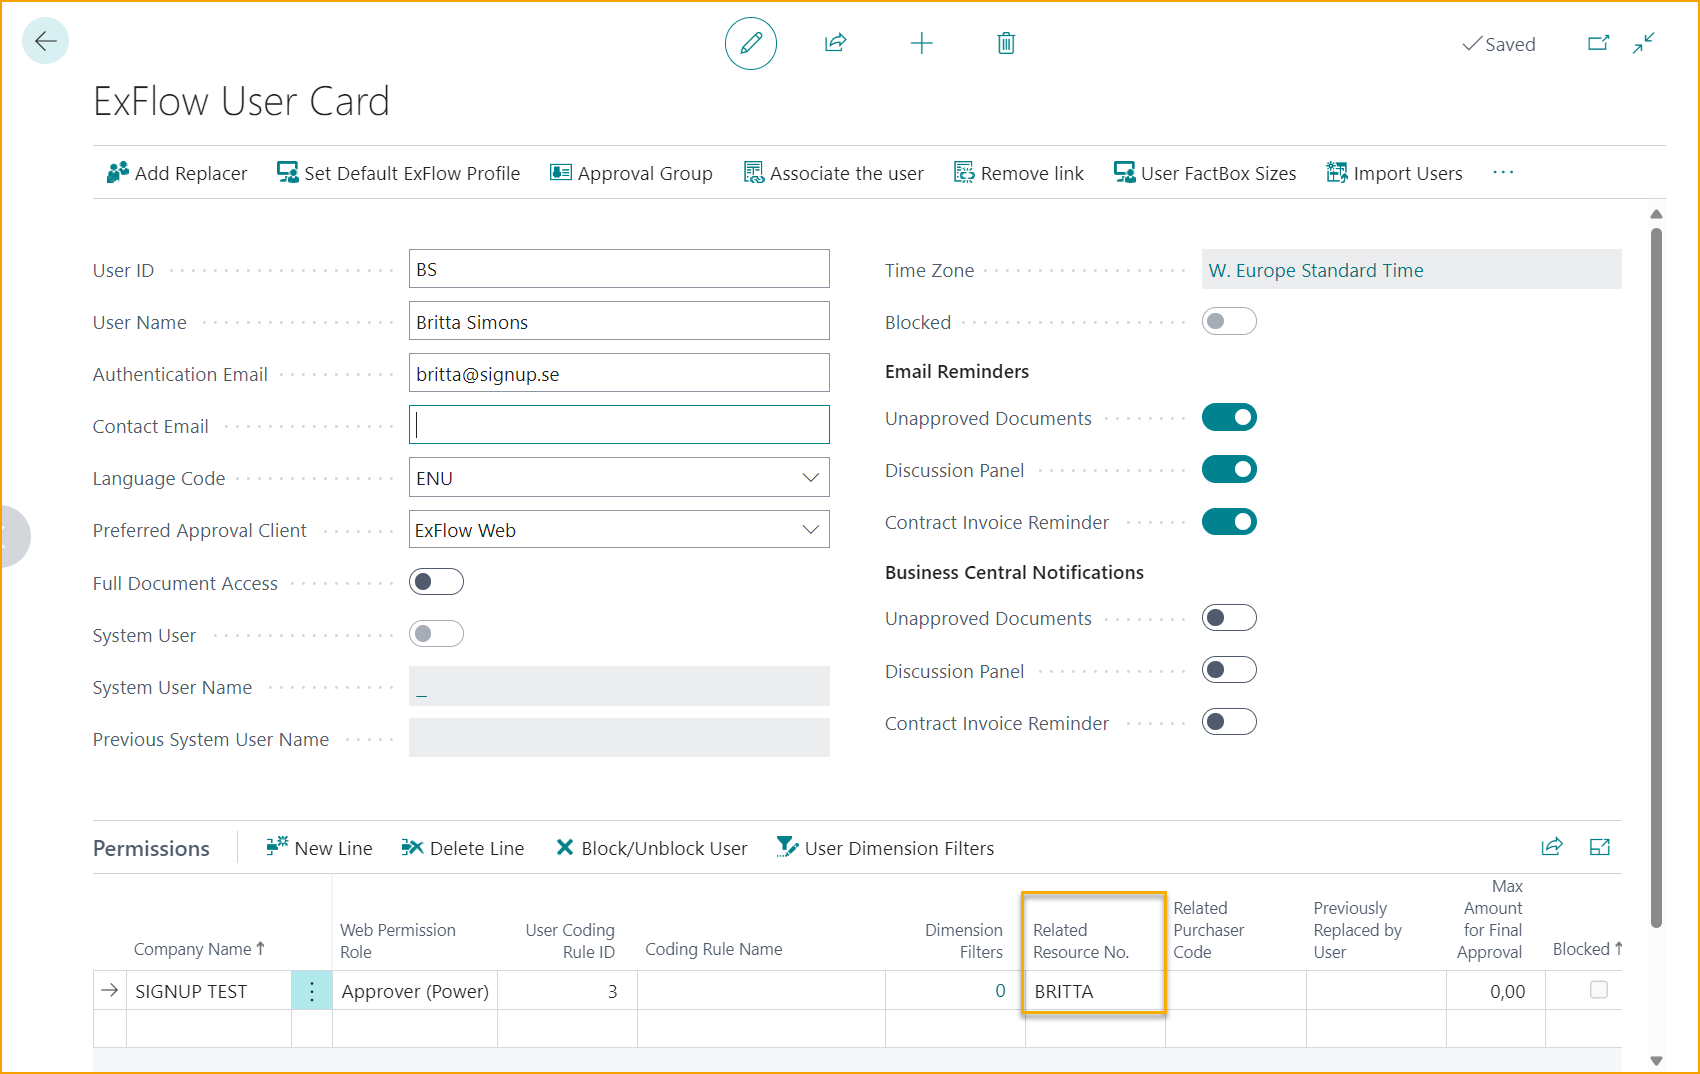Image resolution: width=1700 pixels, height=1074 pixels.
Task: Disable Email Reminders Contract Invoice Reminder toggle
Action: (1229, 522)
